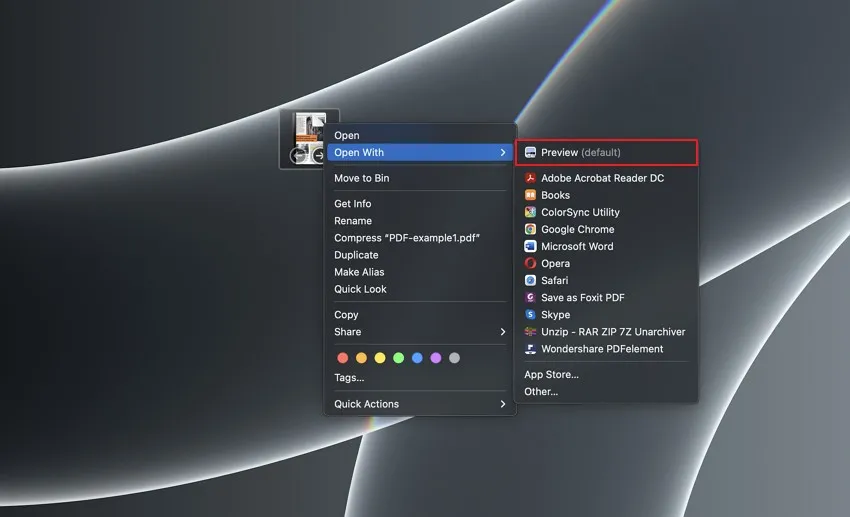This screenshot has height=517, width=850.
Task: Apply the purple tag color
Action: pos(436,358)
